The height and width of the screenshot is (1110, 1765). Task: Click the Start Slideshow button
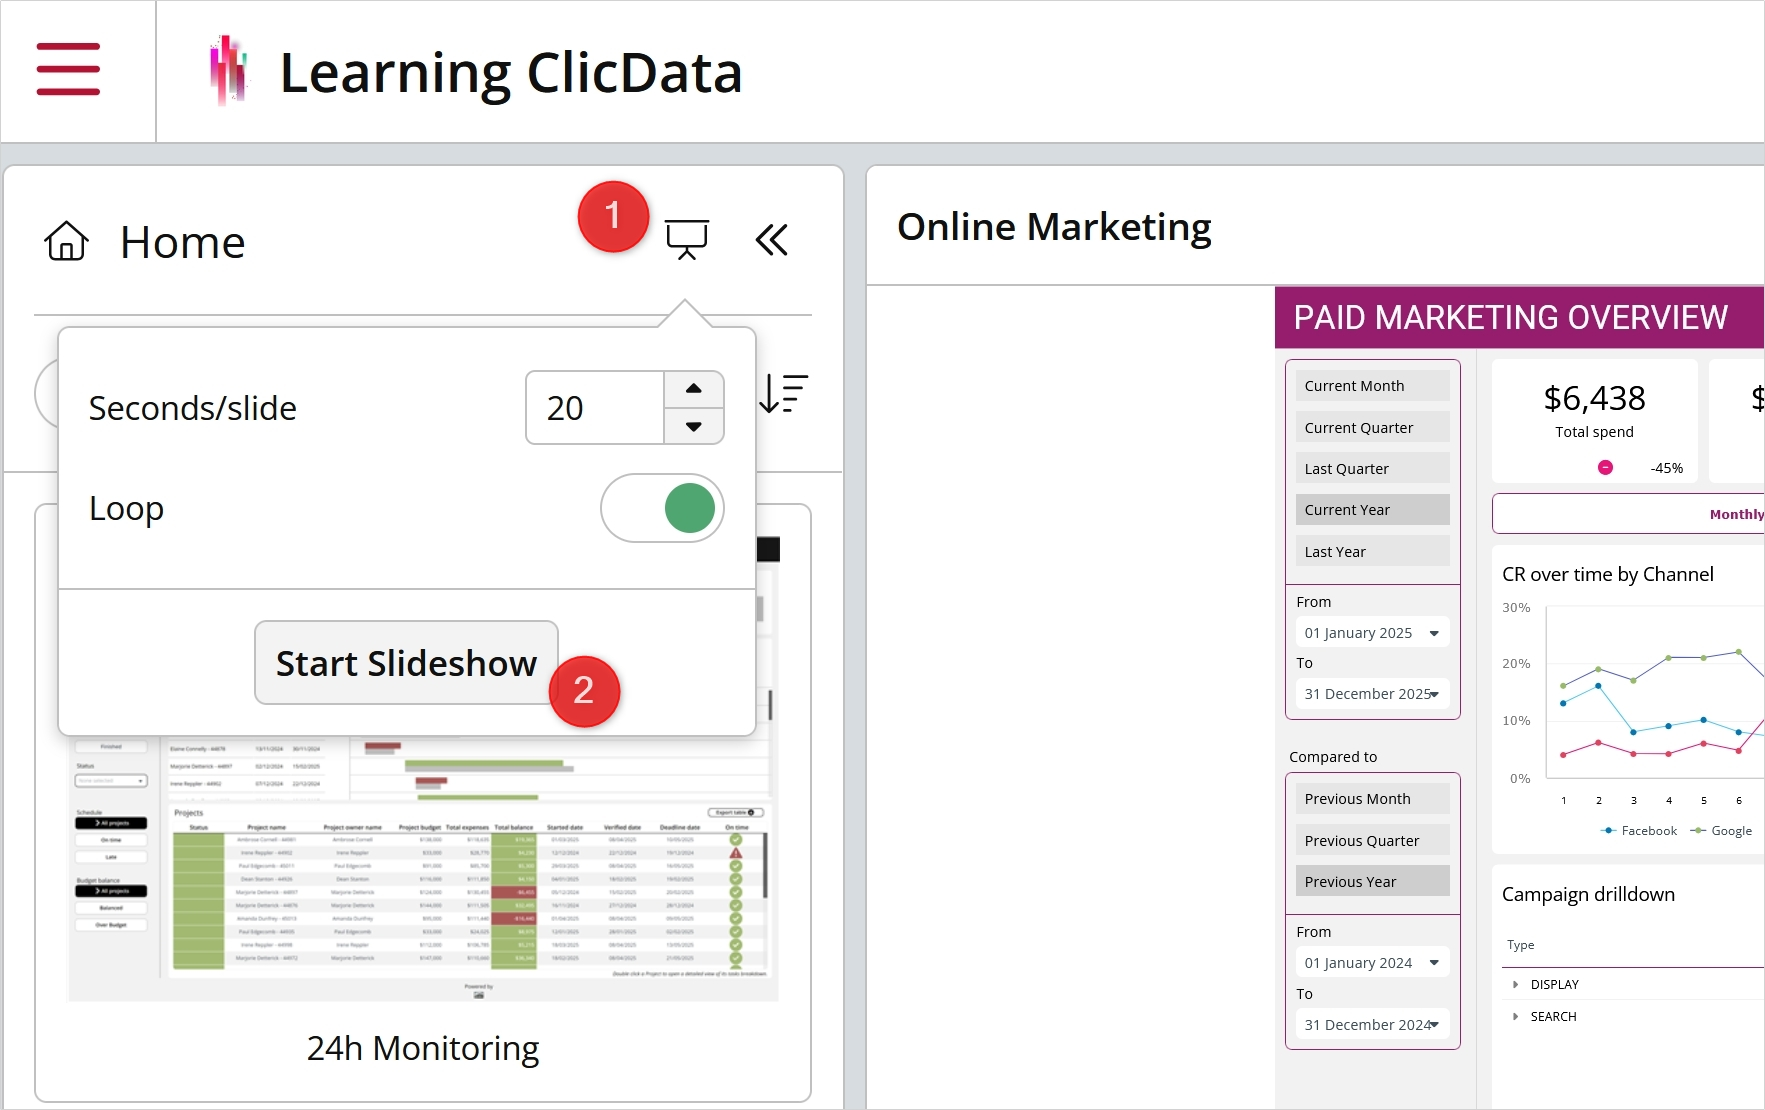coord(405,663)
